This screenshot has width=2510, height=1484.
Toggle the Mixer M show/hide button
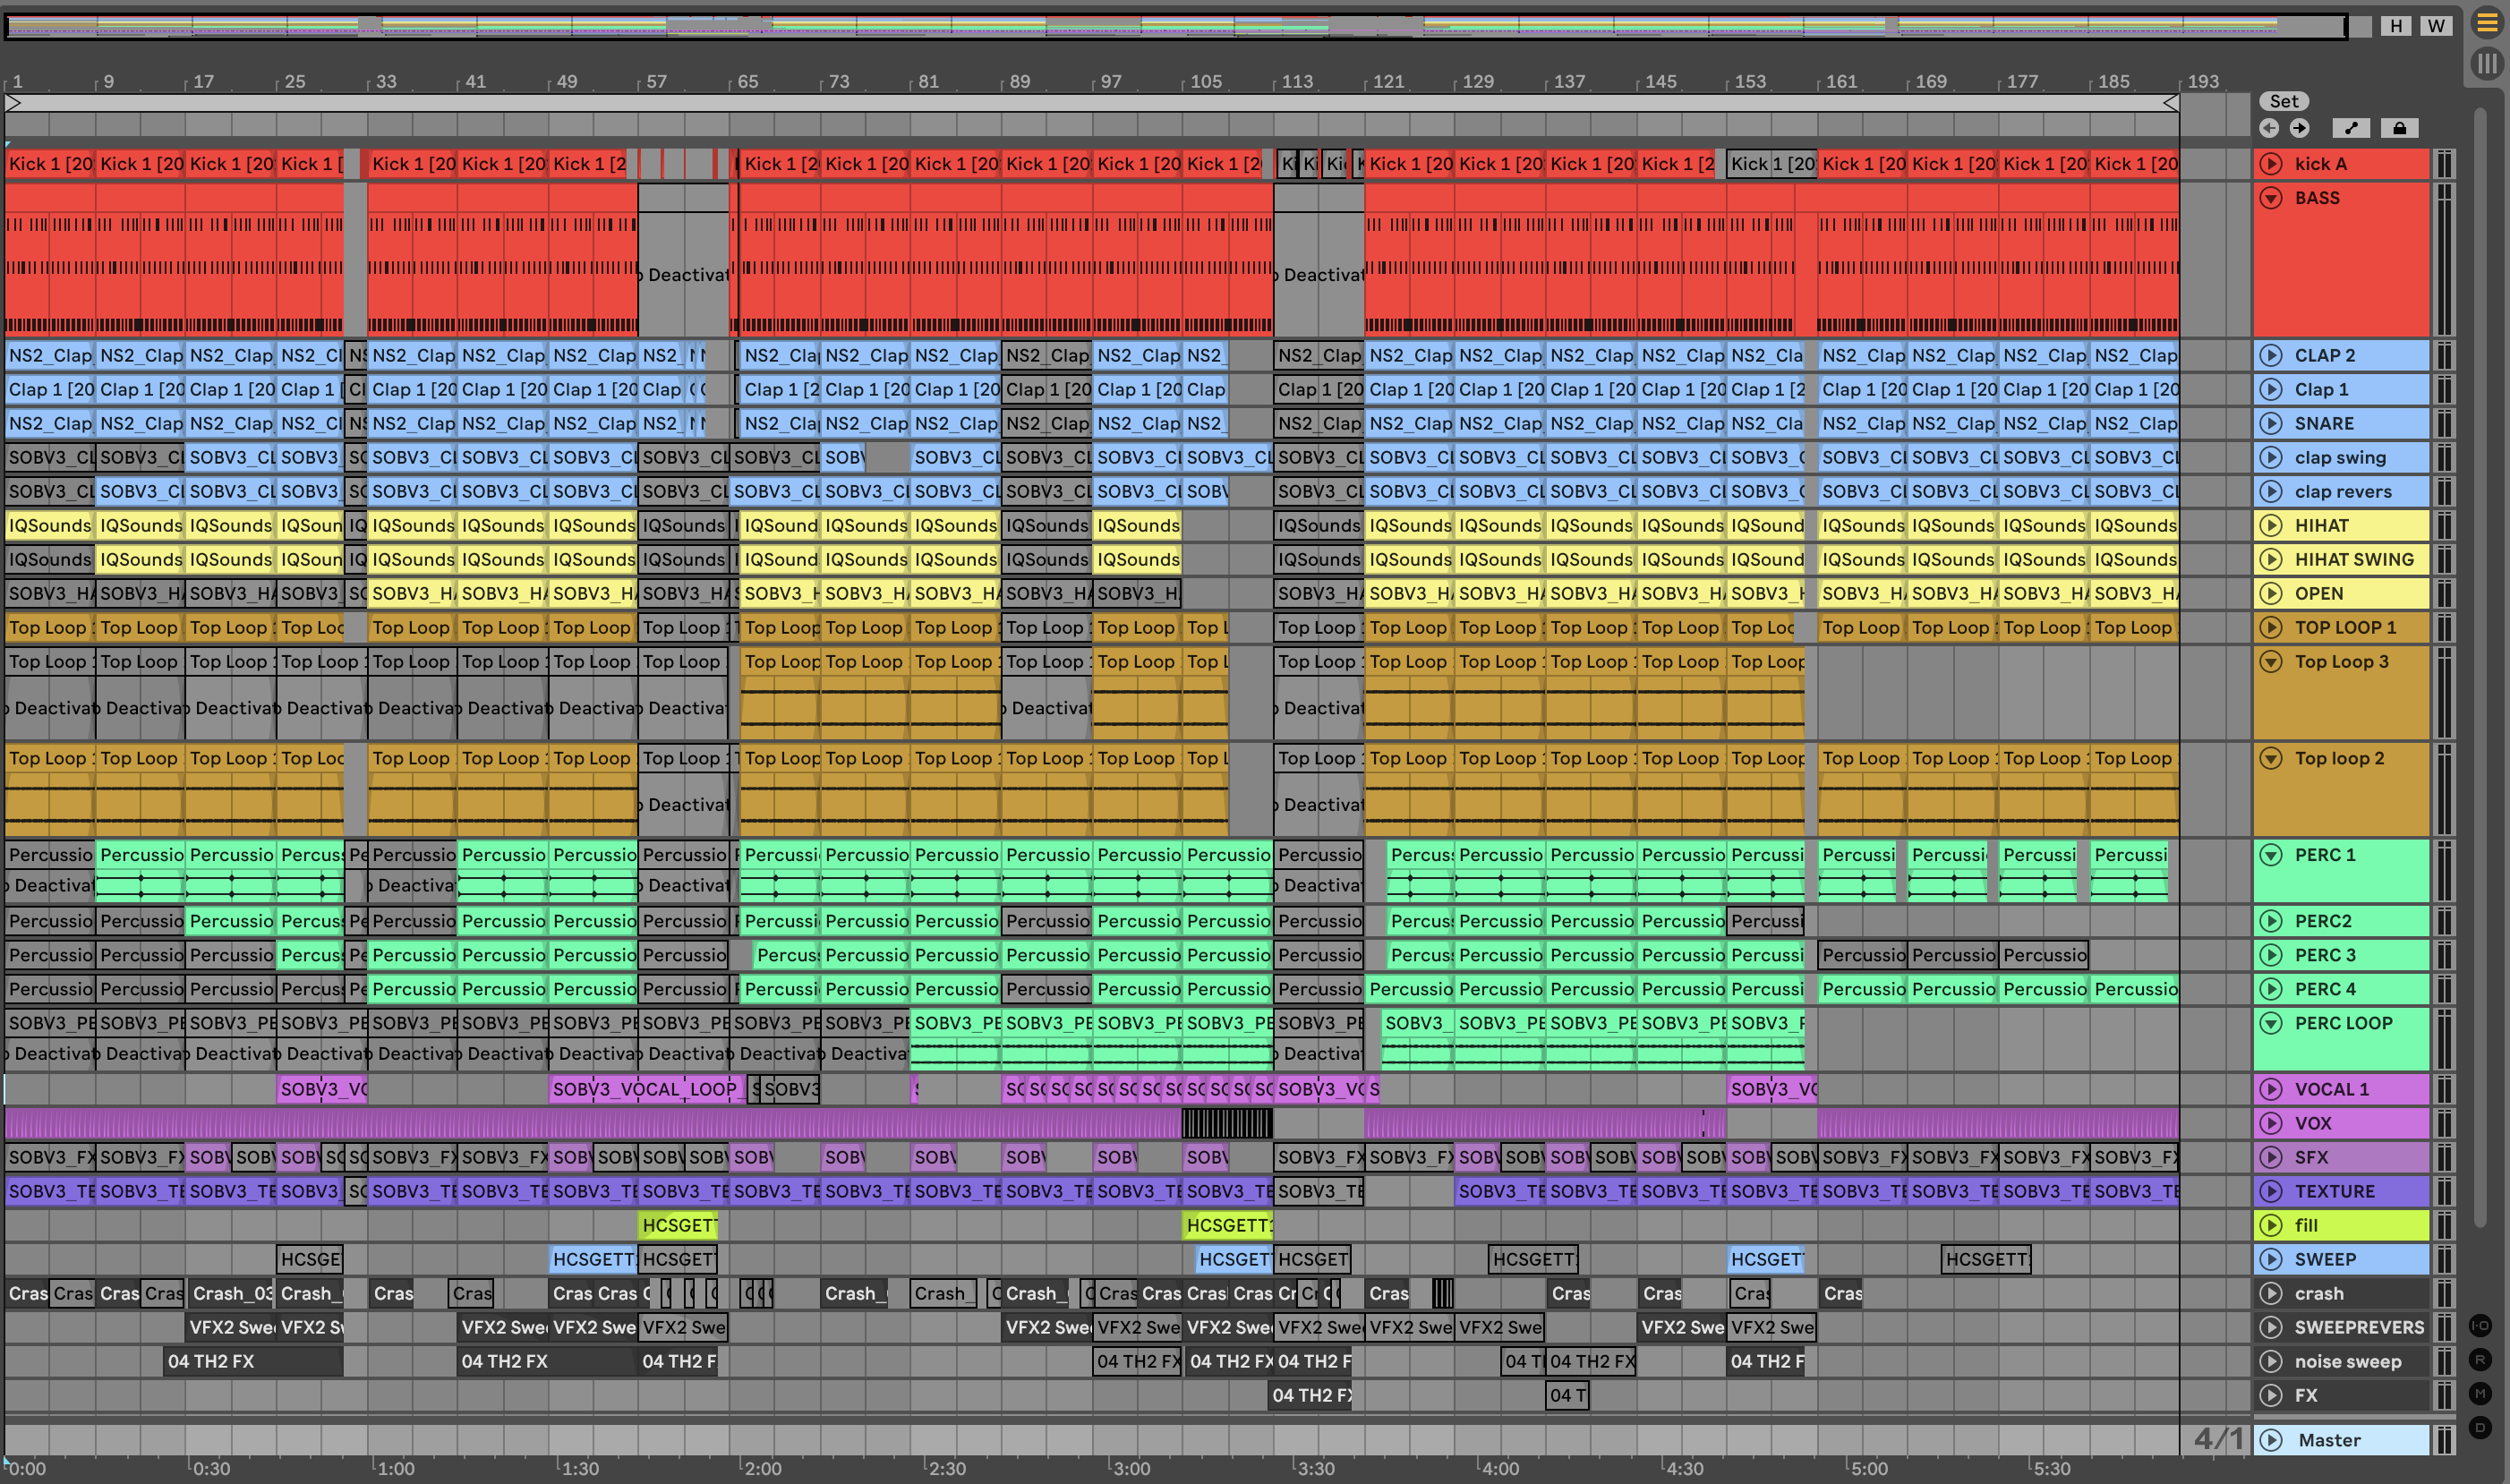click(2480, 1393)
